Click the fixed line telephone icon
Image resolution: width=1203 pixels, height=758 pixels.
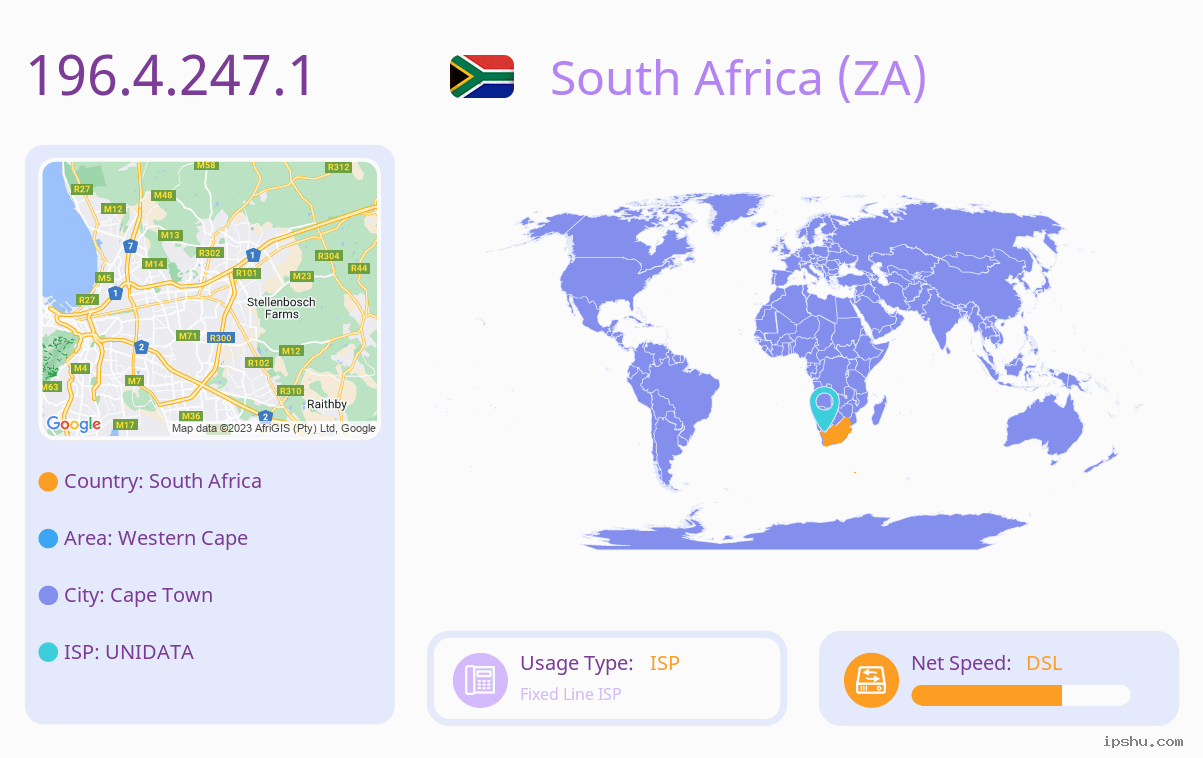coord(480,680)
